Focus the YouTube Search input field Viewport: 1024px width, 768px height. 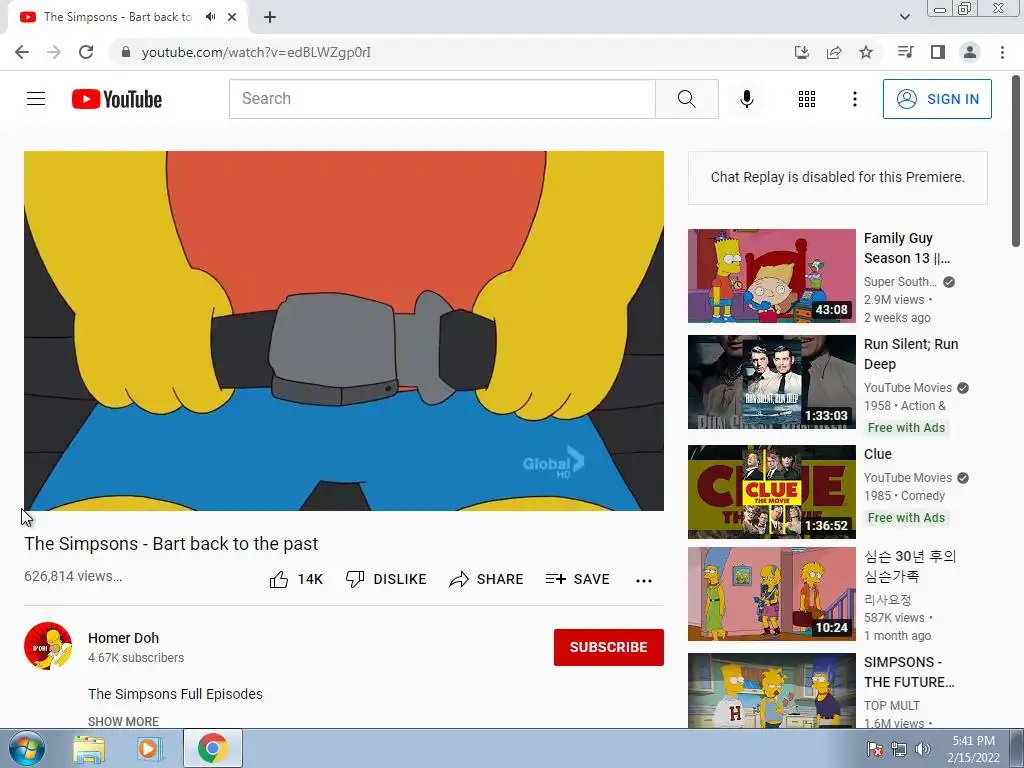(442, 99)
